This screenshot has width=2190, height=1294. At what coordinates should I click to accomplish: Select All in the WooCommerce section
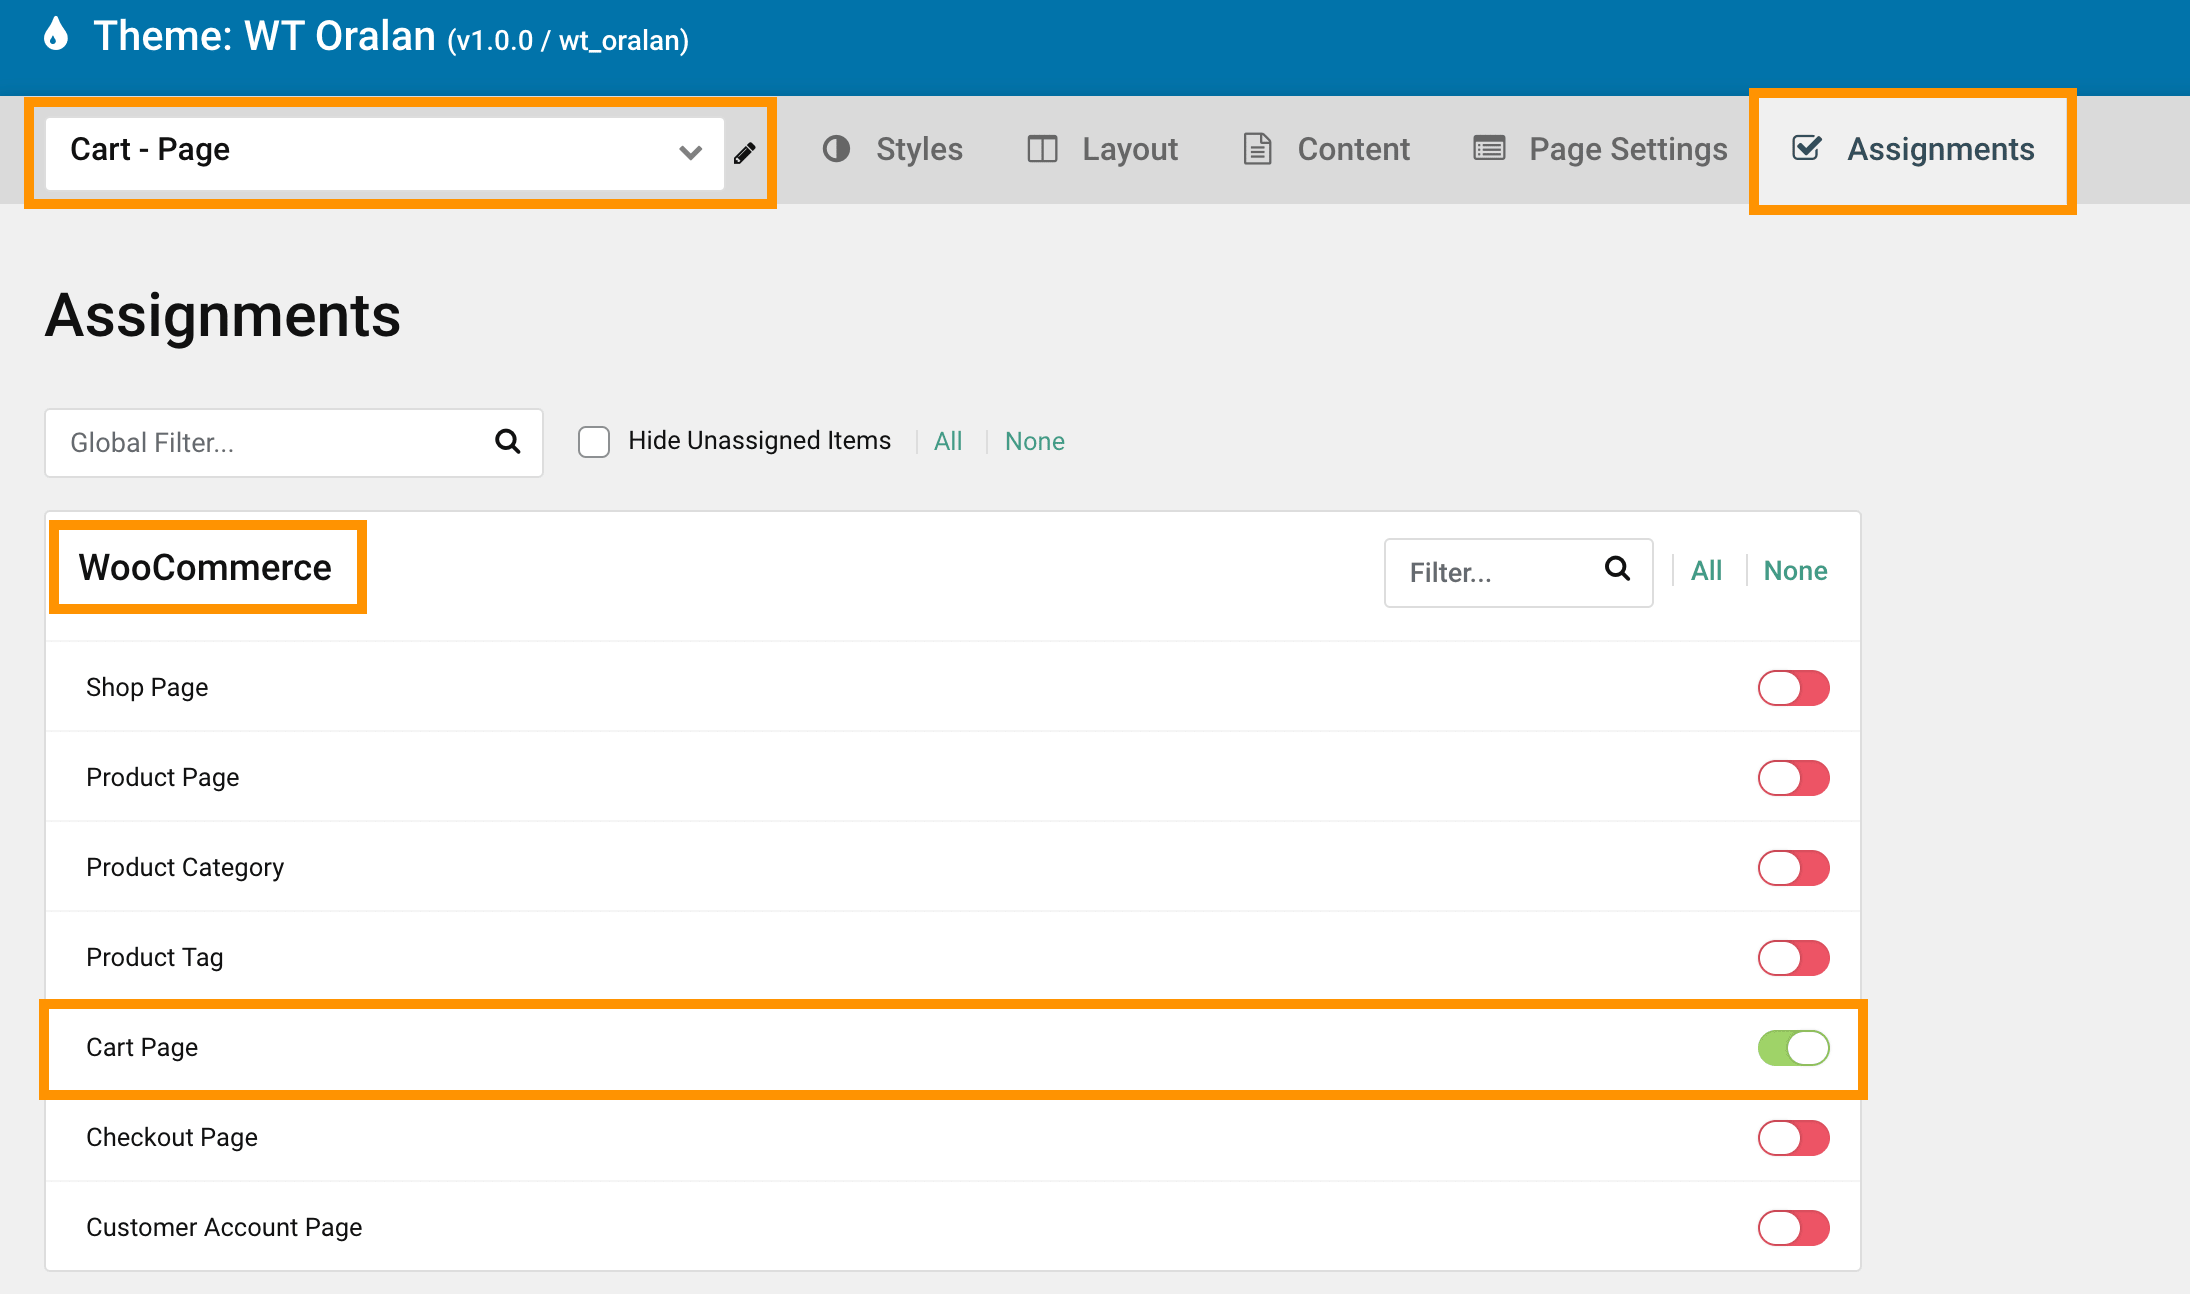[x=1706, y=570]
